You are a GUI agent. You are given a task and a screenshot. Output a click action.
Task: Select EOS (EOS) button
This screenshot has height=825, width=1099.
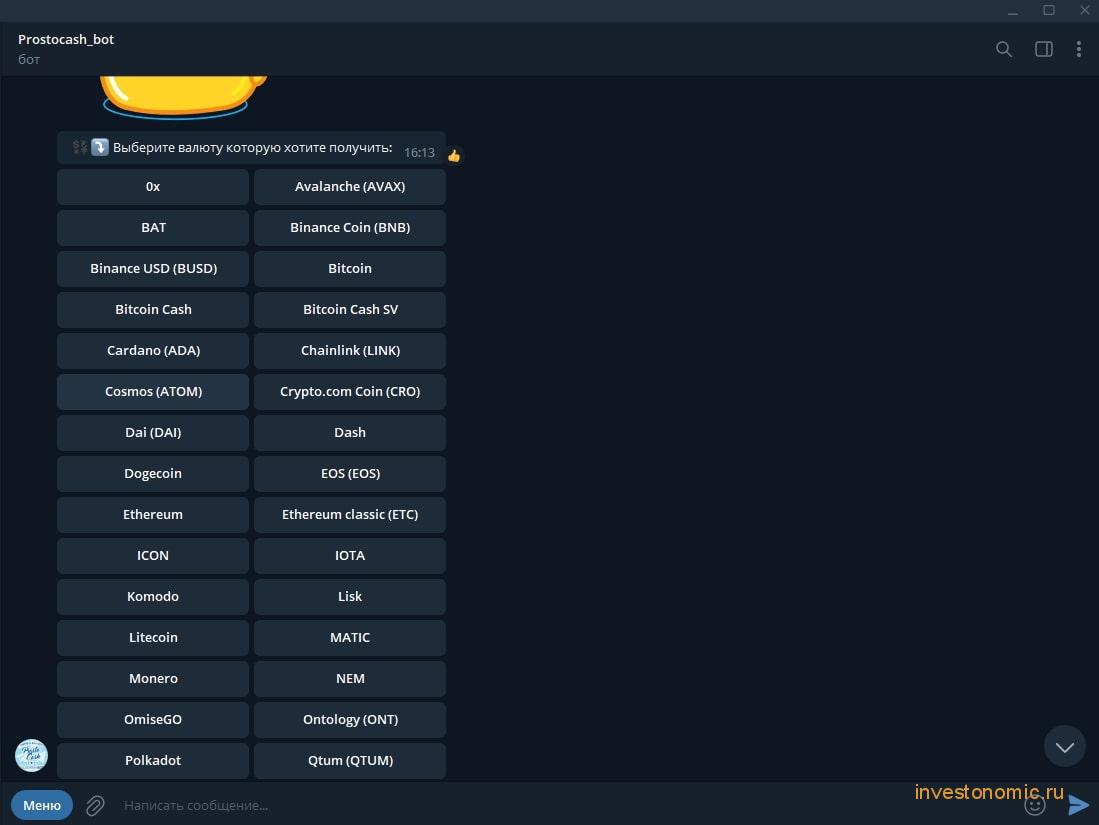coord(350,474)
